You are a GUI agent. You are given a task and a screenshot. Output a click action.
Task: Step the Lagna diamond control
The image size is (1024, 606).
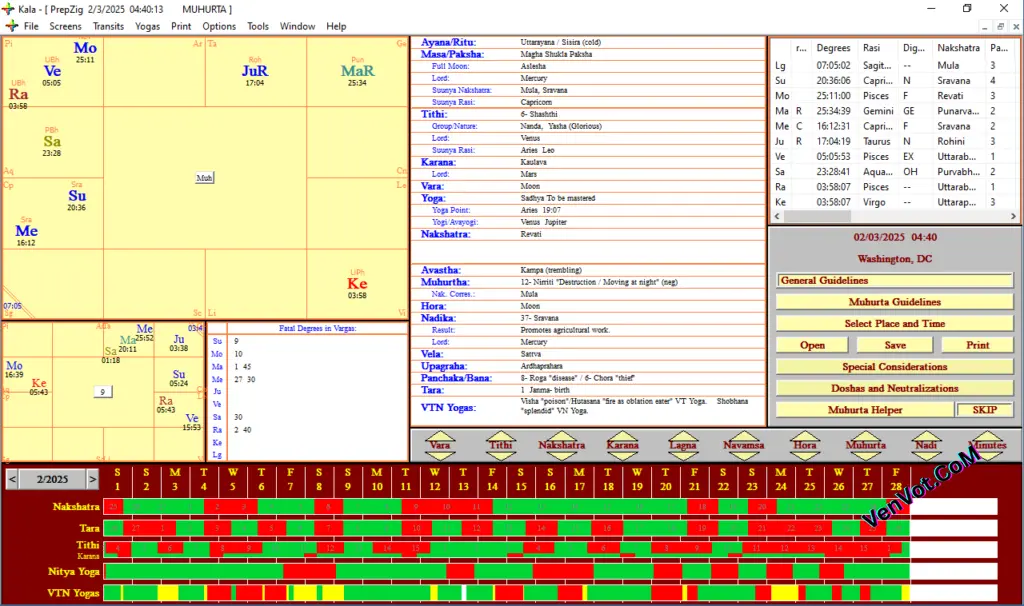[x=683, y=445]
